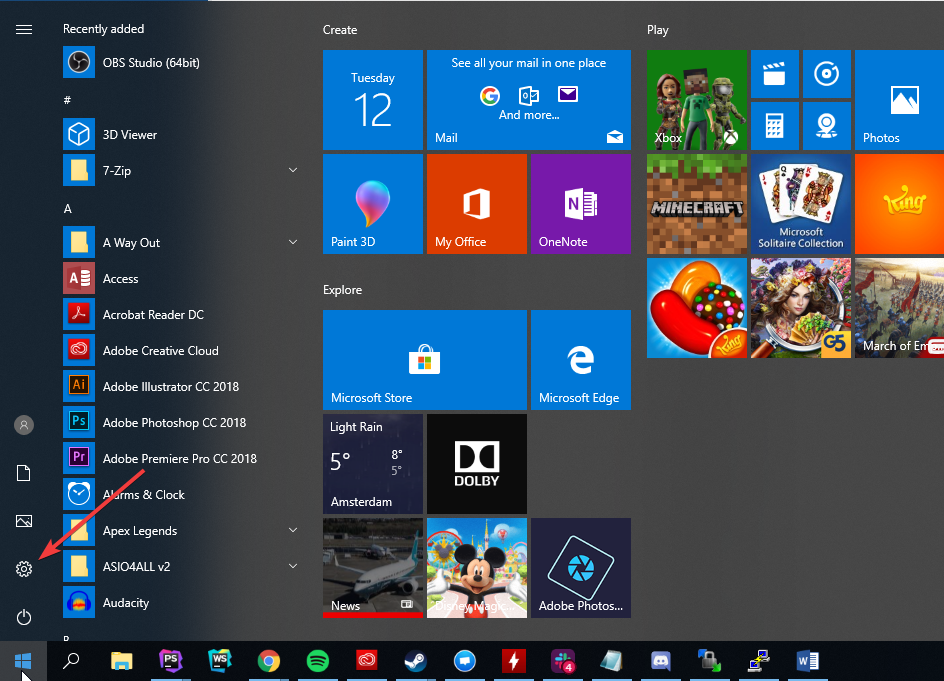Launch OBS Studio (64bit) from list
This screenshot has height=681, width=944.
click(x=150, y=63)
